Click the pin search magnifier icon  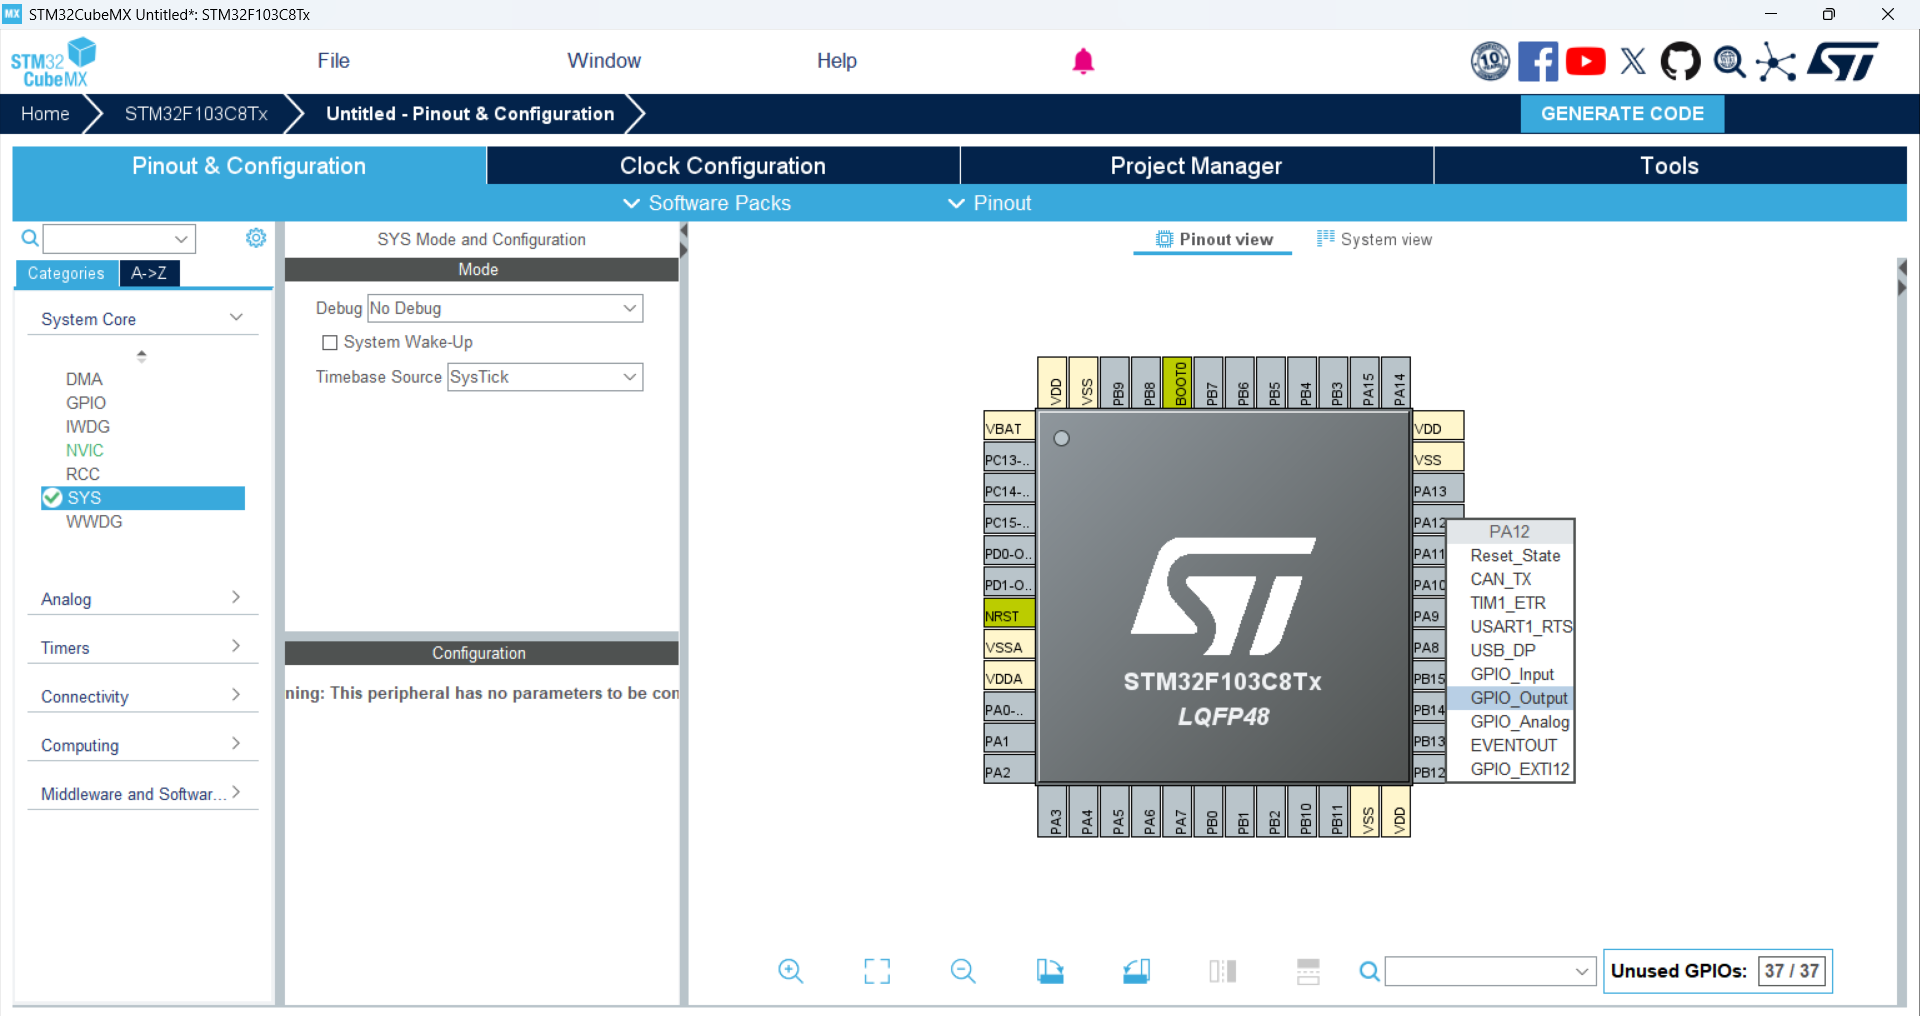[1369, 971]
